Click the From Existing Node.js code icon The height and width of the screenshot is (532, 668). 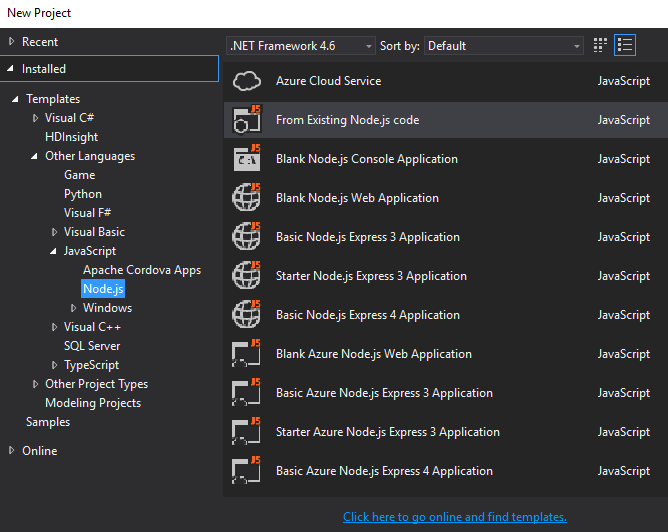(x=247, y=120)
